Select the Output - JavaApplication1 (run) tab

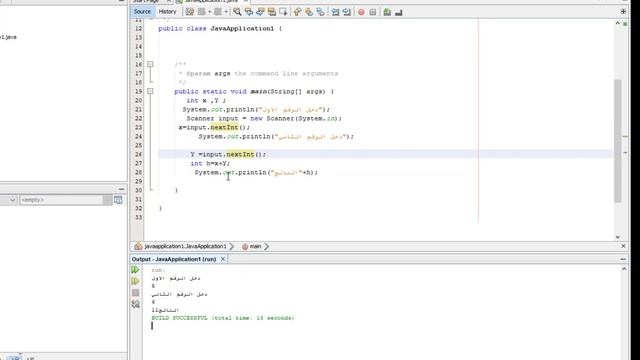tap(174, 259)
